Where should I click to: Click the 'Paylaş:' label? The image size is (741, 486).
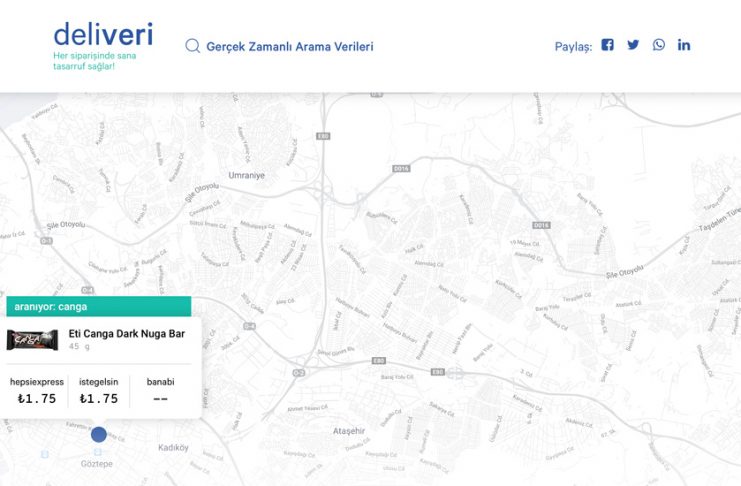573,47
